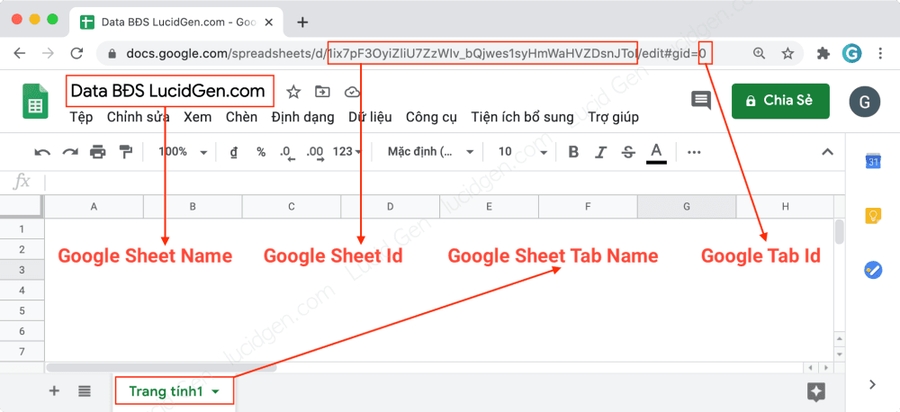Open the Explore button
The width and height of the screenshot is (900, 412).
pyautogui.click(x=816, y=392)
